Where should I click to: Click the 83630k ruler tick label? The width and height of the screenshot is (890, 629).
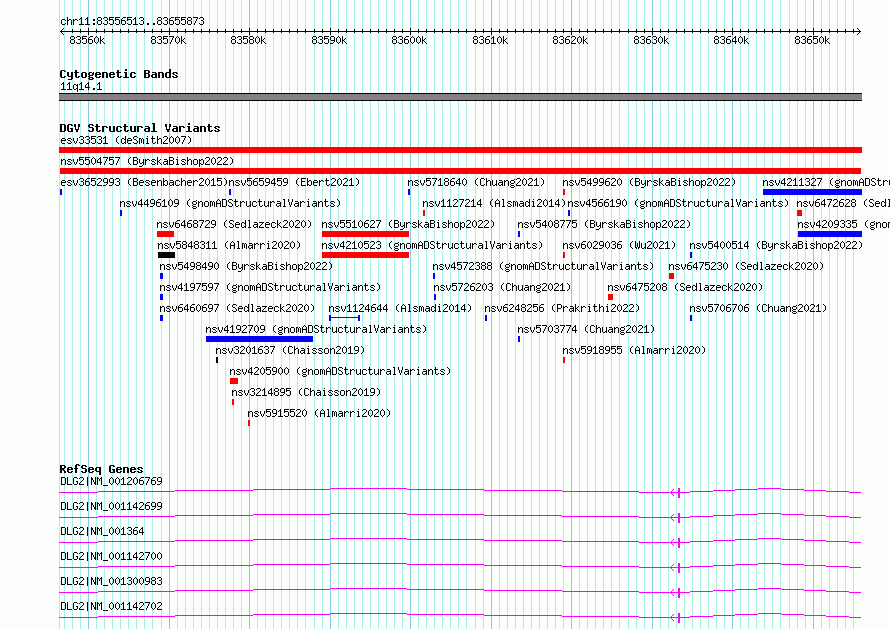click(651, 40)
